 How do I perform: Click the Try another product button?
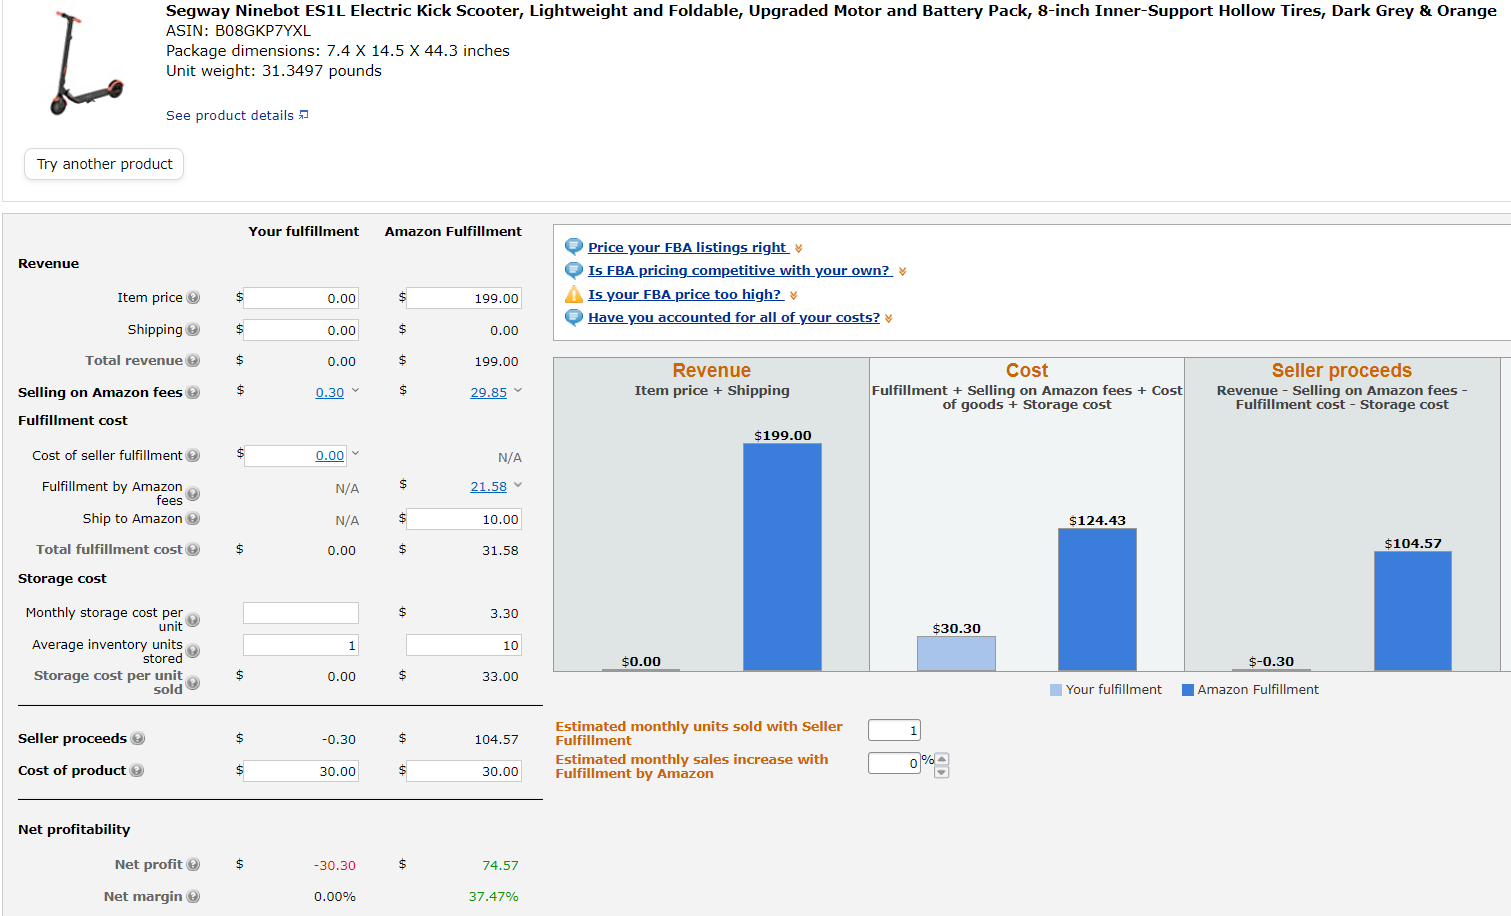coord(104,164)
